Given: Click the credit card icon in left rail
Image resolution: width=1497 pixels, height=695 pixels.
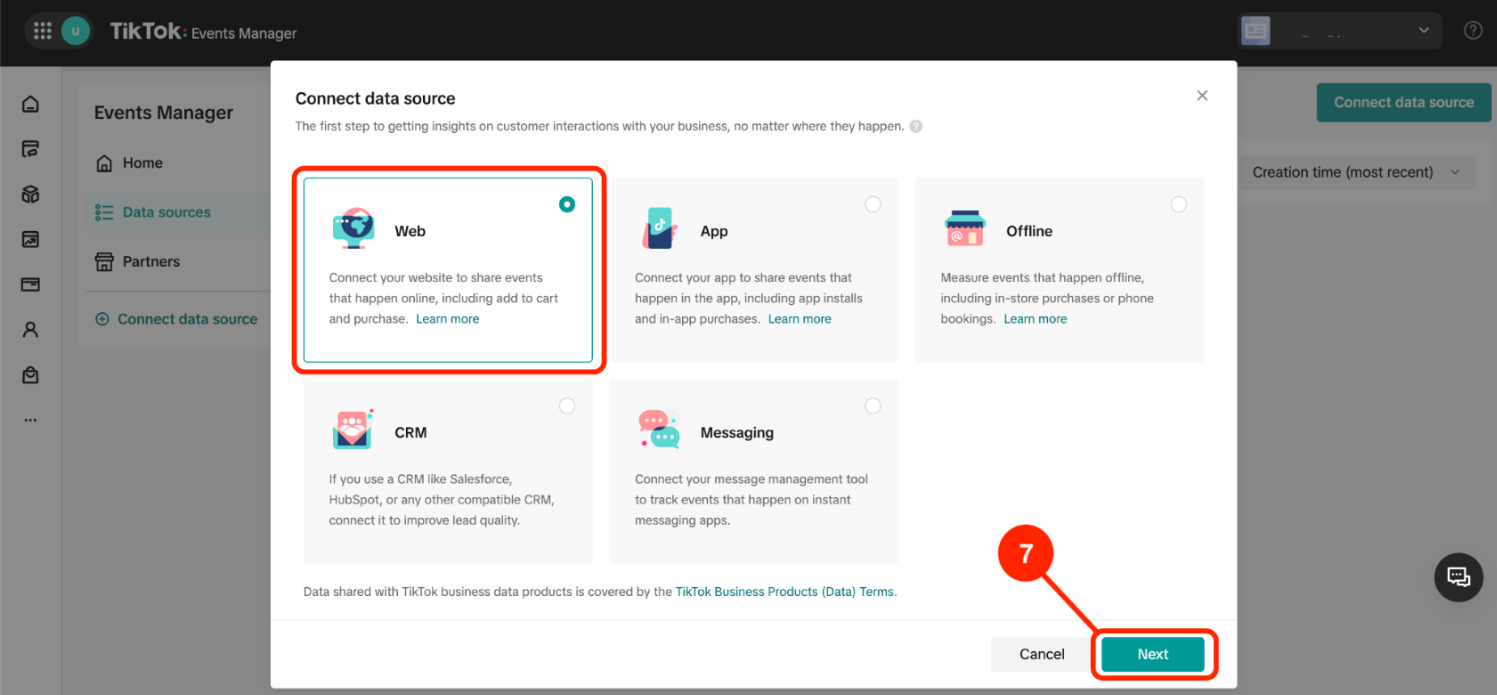Looking at the screenshot, I should 30,284.
